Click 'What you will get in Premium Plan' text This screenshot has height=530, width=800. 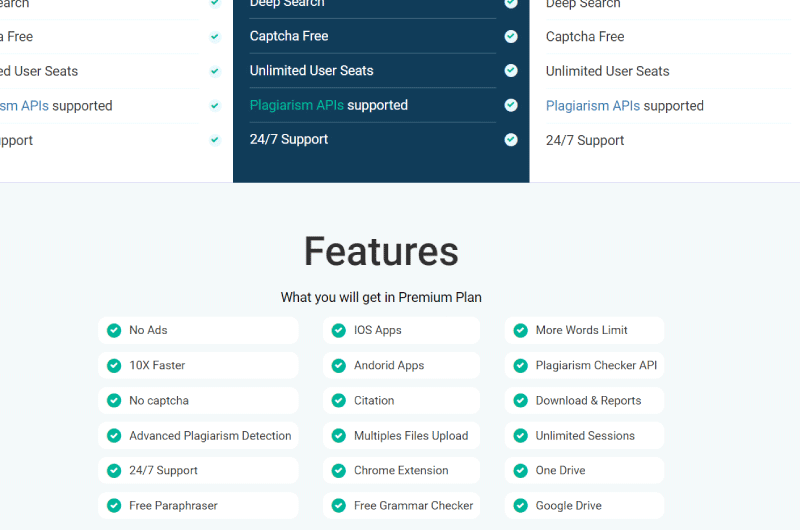click(381, 297)
